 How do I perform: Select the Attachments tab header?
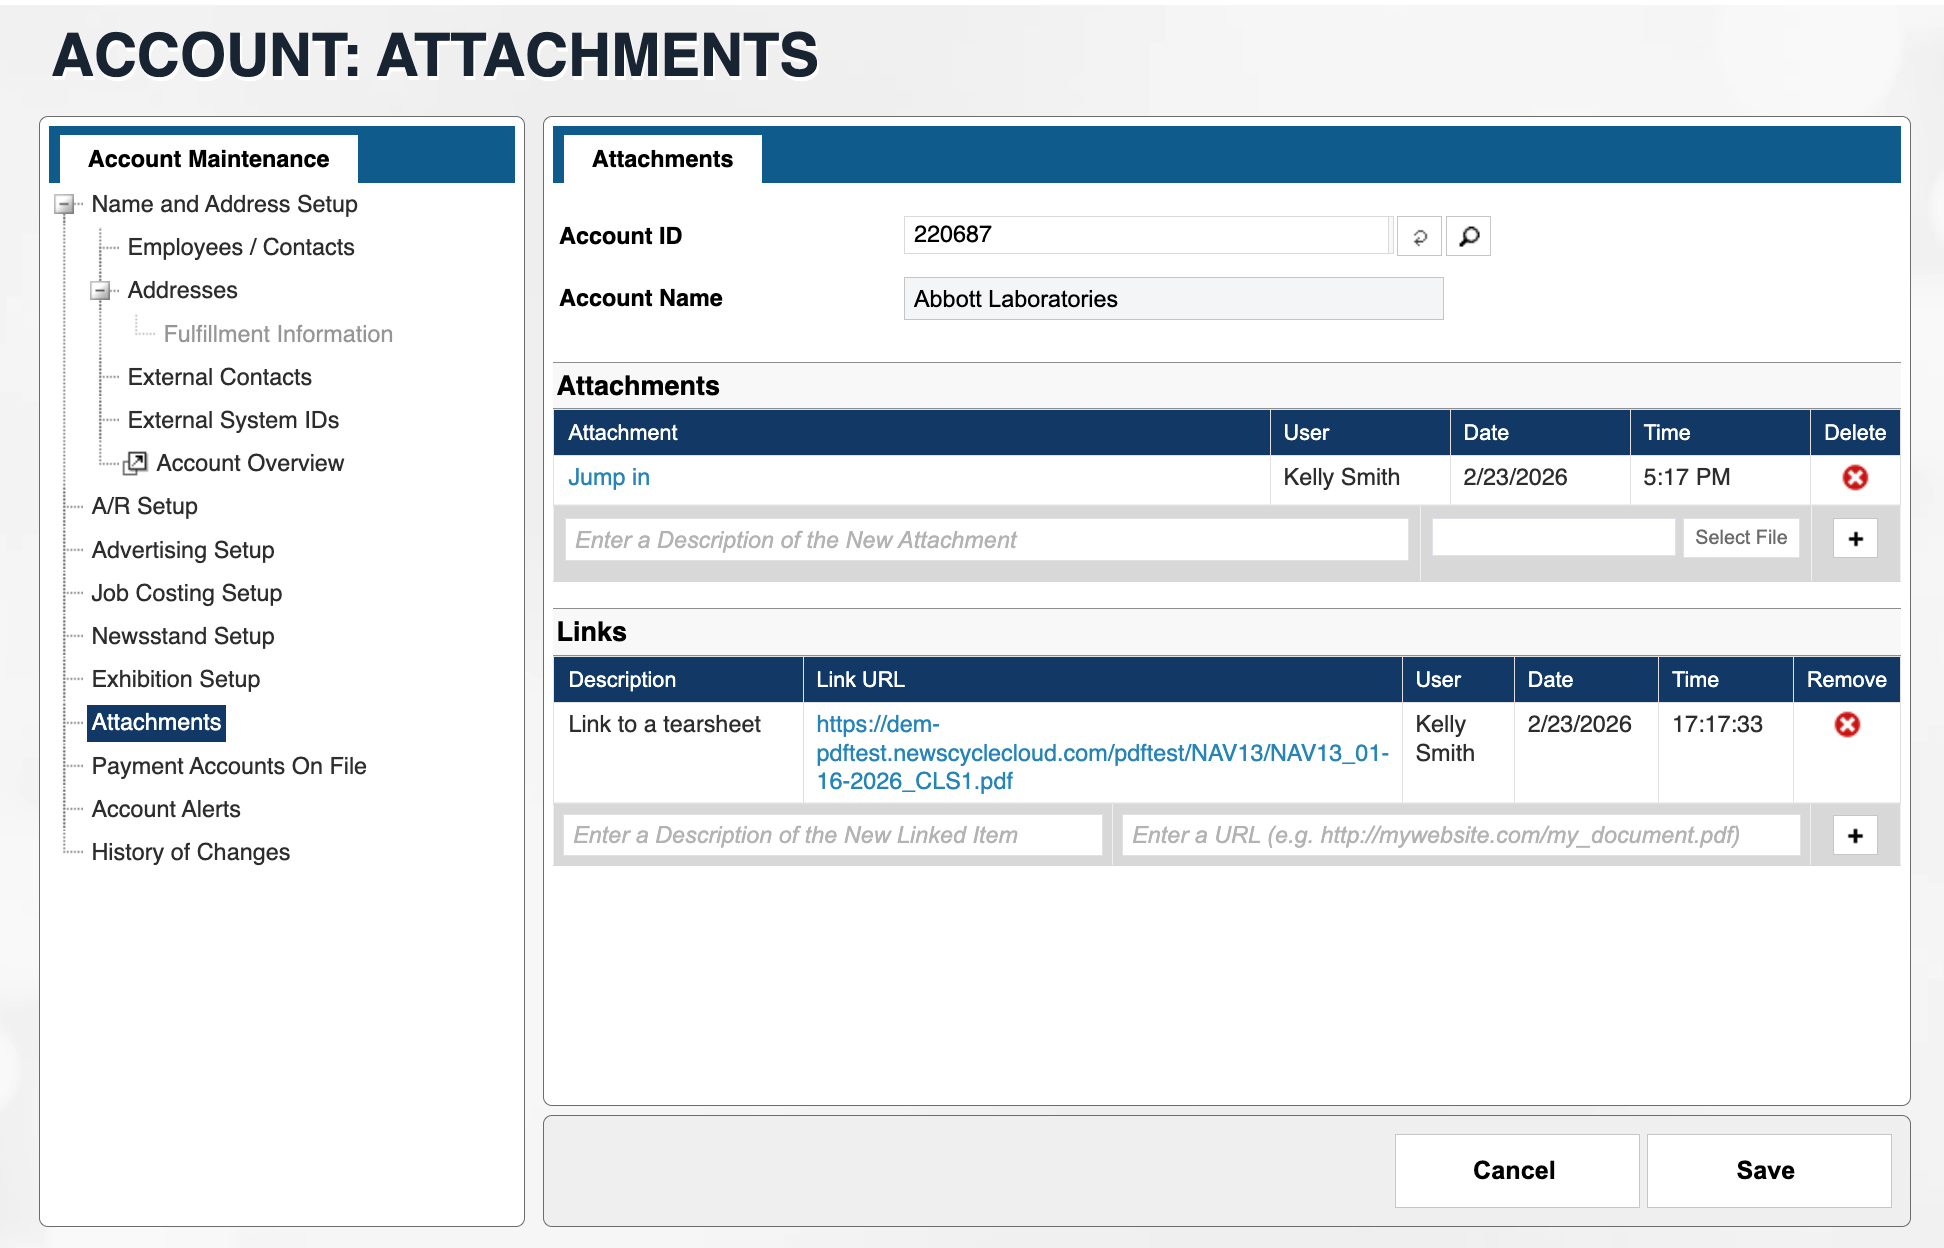pyautogui.click(x=662, y=159)
